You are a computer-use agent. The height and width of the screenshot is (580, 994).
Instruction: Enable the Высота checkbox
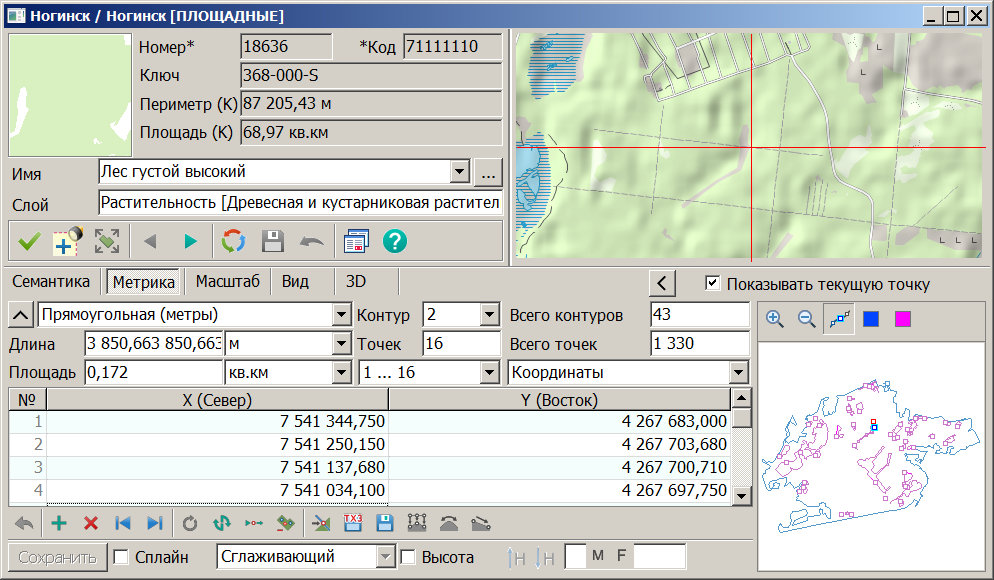click(x=408, y=557)
